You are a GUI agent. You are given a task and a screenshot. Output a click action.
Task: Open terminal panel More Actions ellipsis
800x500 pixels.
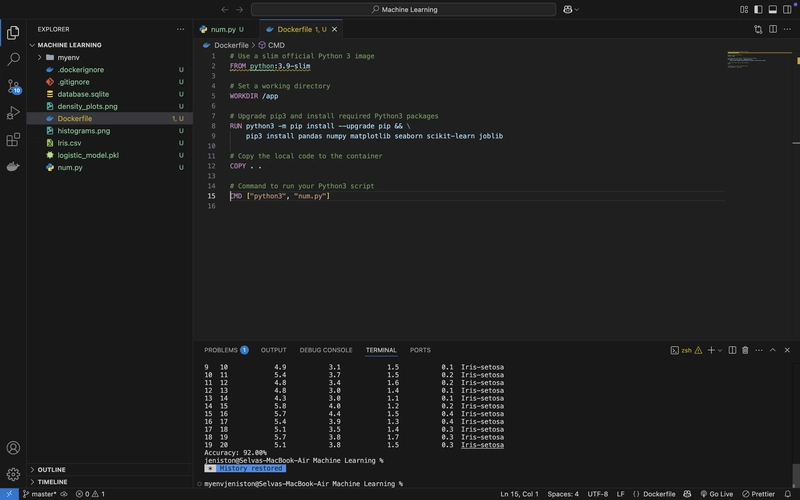click(759, 350)
